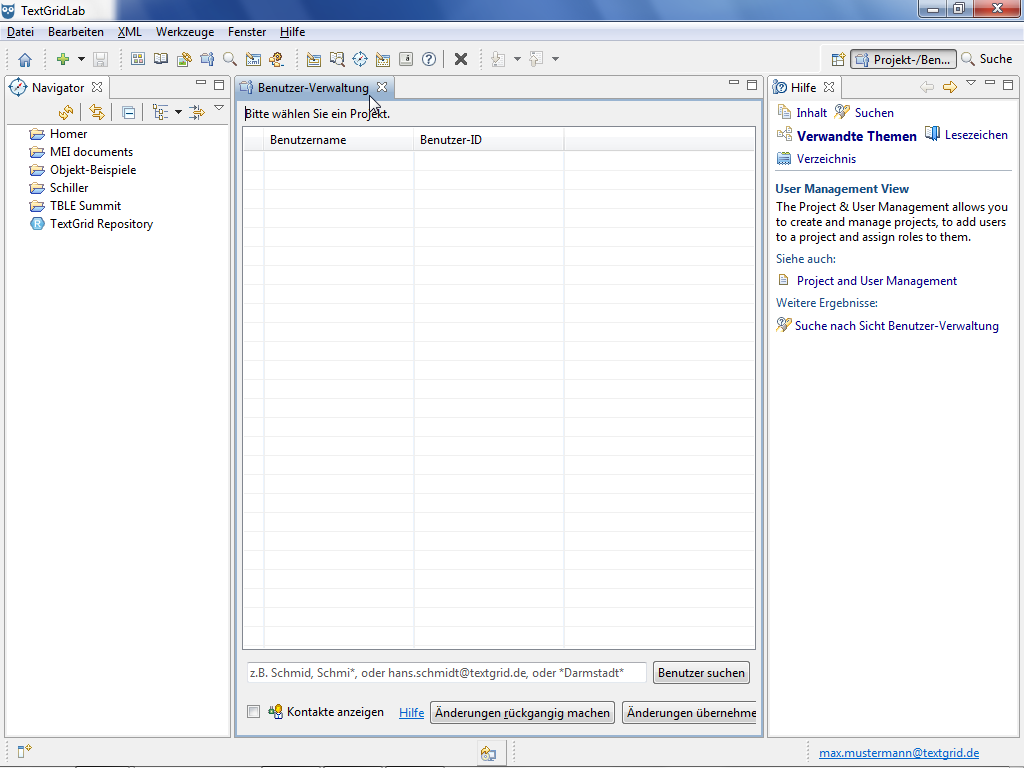Click the Benutzer suchen button
1024x768 pixels.
click(x=701, y=673)
